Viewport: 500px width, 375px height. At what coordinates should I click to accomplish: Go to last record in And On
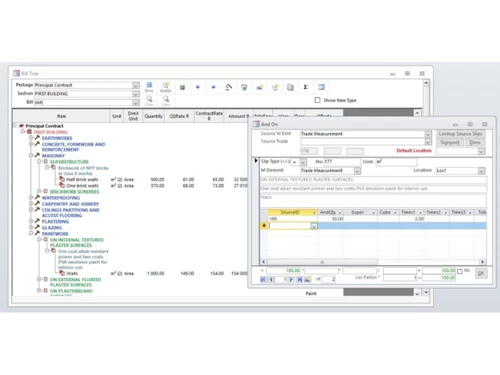[300, 279]
